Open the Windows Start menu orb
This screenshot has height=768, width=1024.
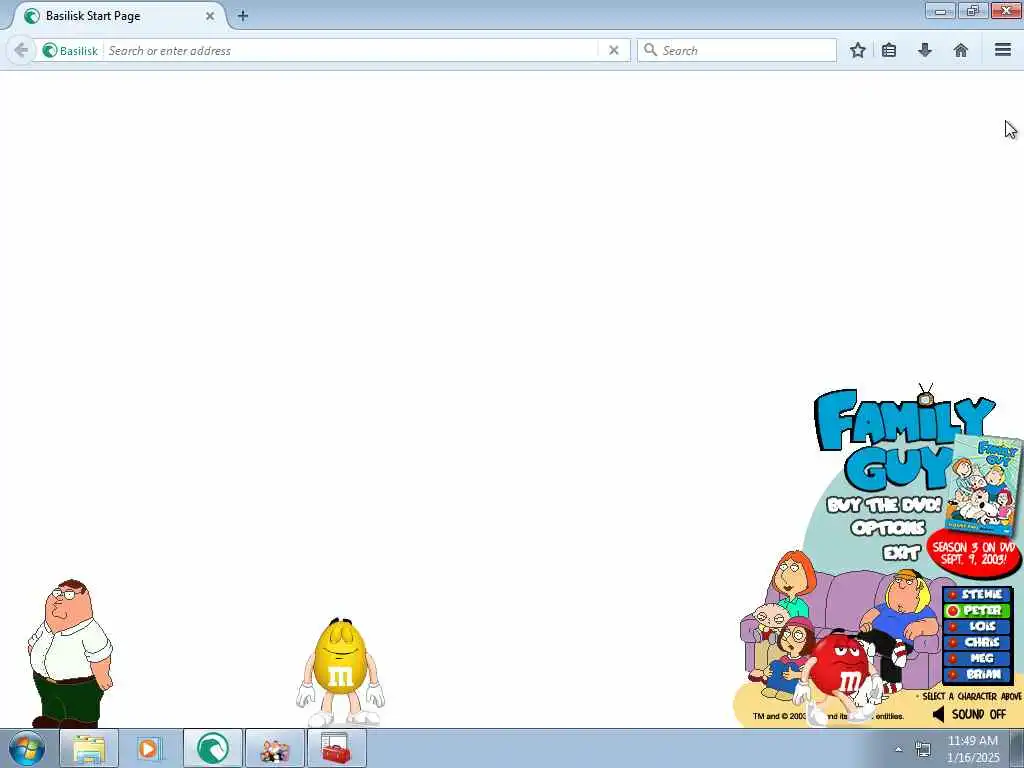tap(27, 748)
